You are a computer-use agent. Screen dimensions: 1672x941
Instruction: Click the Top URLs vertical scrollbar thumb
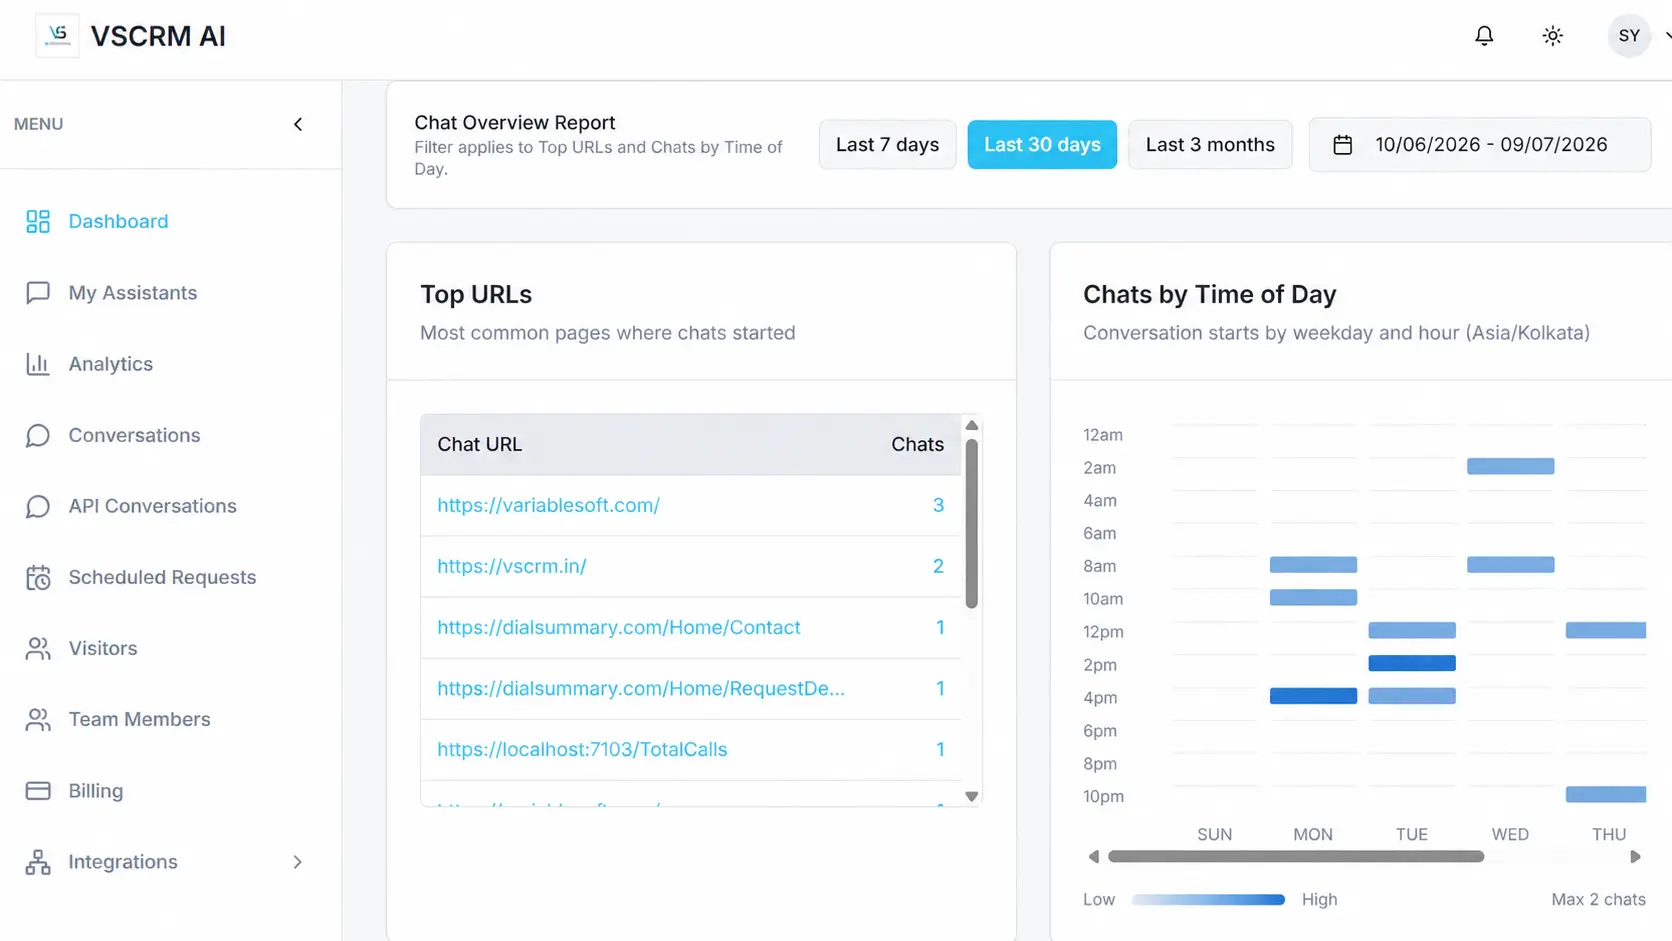pos(971,523)
